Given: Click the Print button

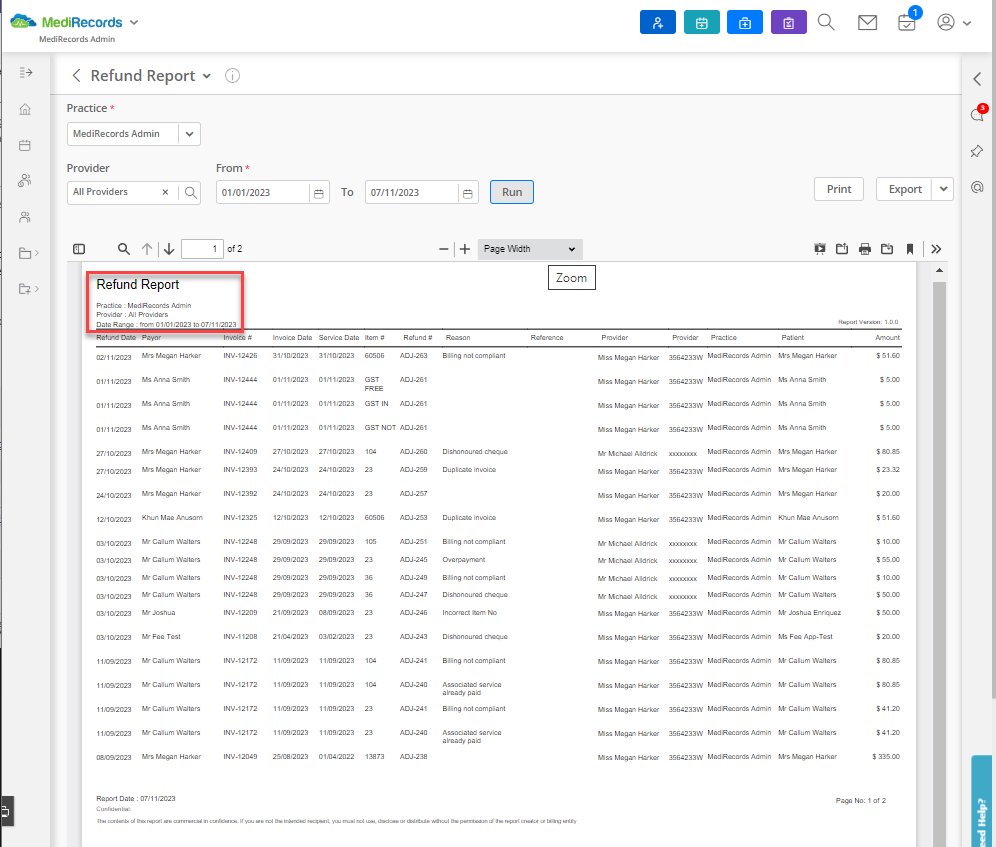Looking at the screenshot, I should (x=838, y=189).
